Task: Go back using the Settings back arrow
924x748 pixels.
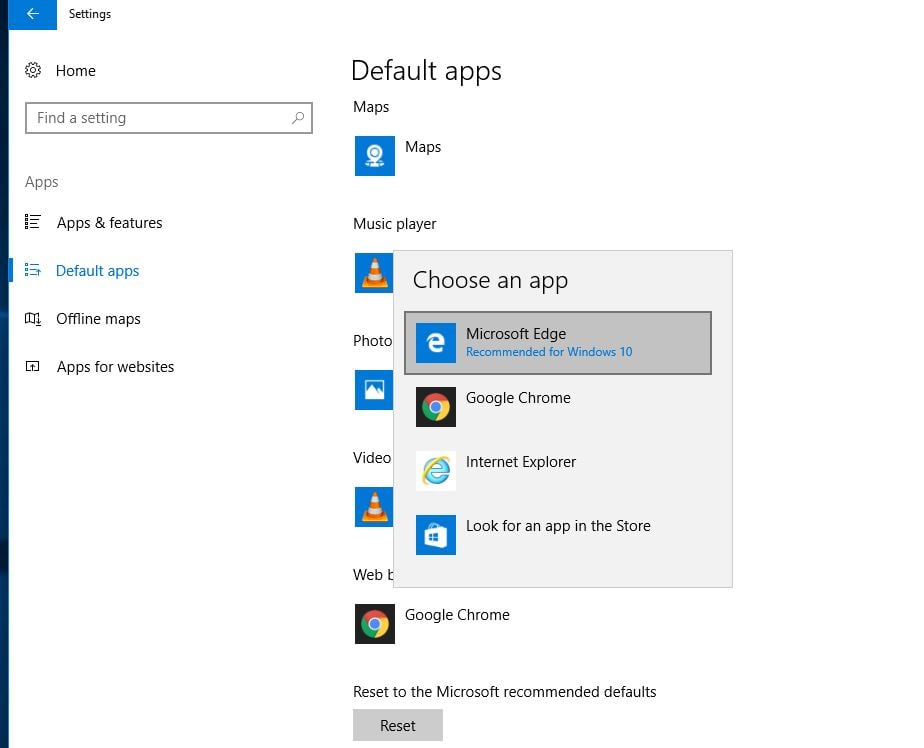Action: click(32, 14)
